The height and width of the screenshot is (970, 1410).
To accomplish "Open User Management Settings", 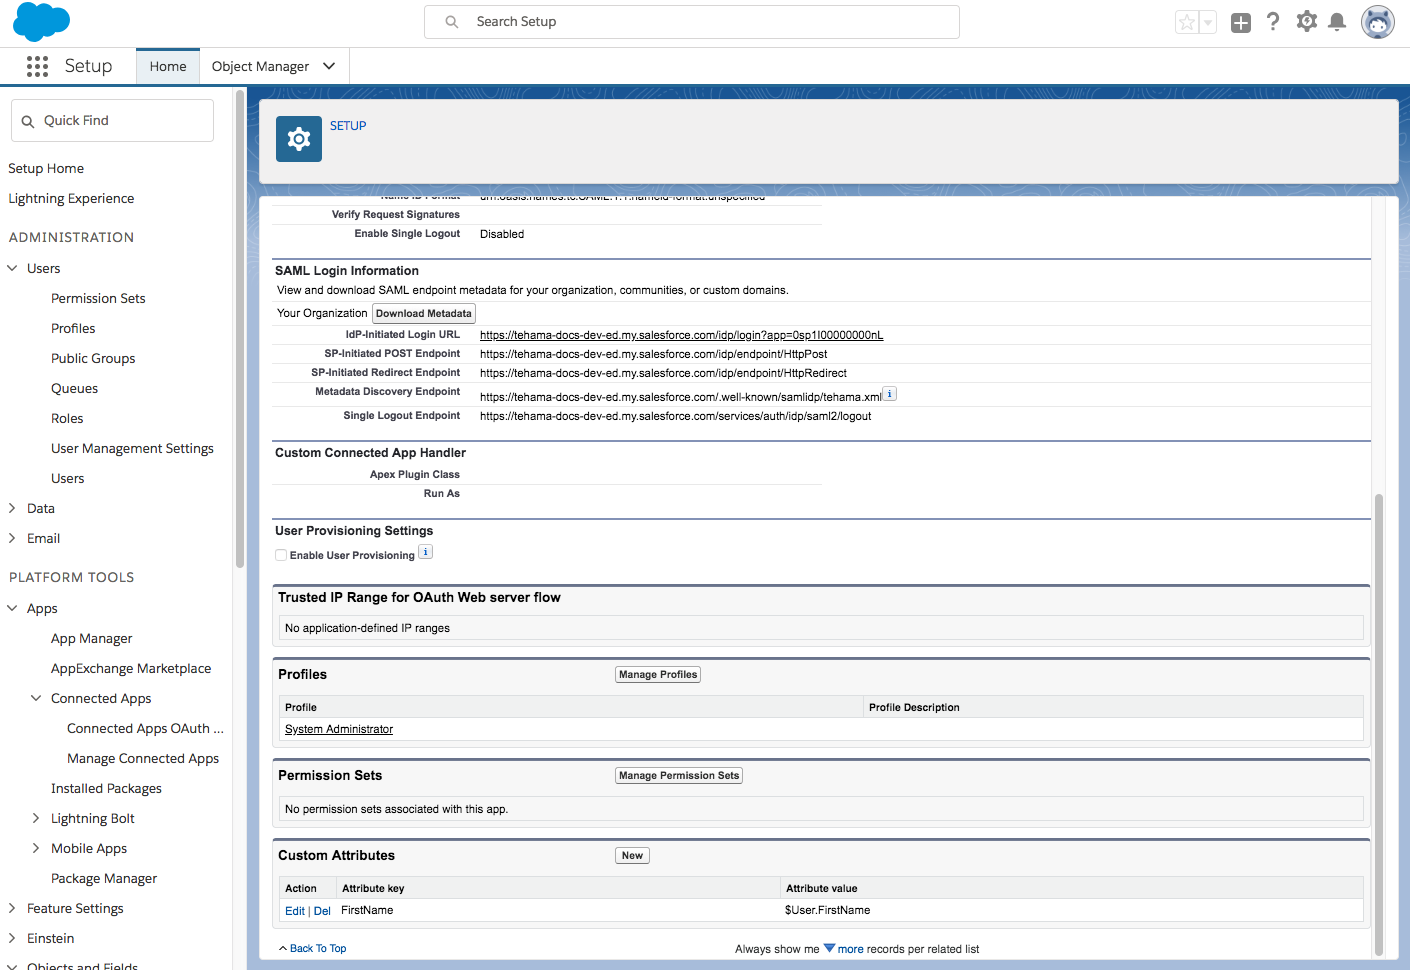I will pos(132,448).
